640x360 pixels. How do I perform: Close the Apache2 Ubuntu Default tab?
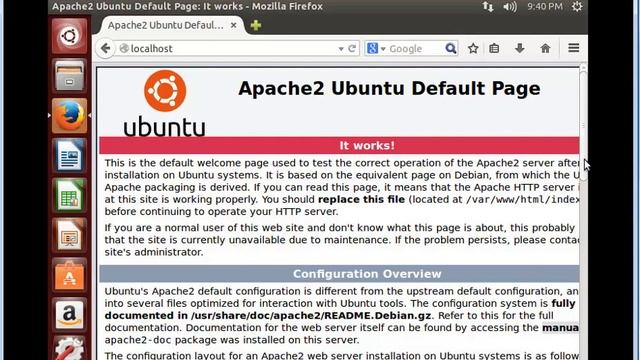point(233,25)
